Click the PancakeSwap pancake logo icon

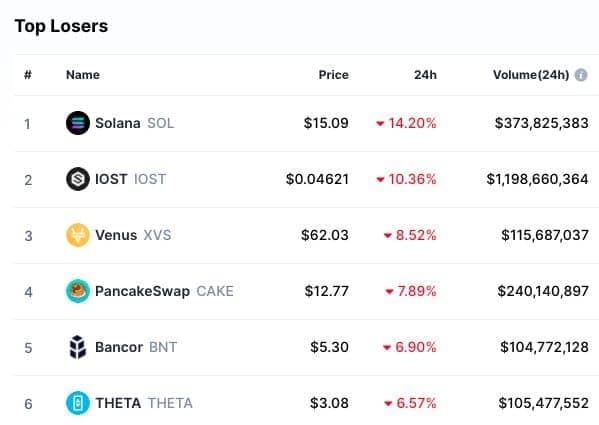click(x=78, y=291)
